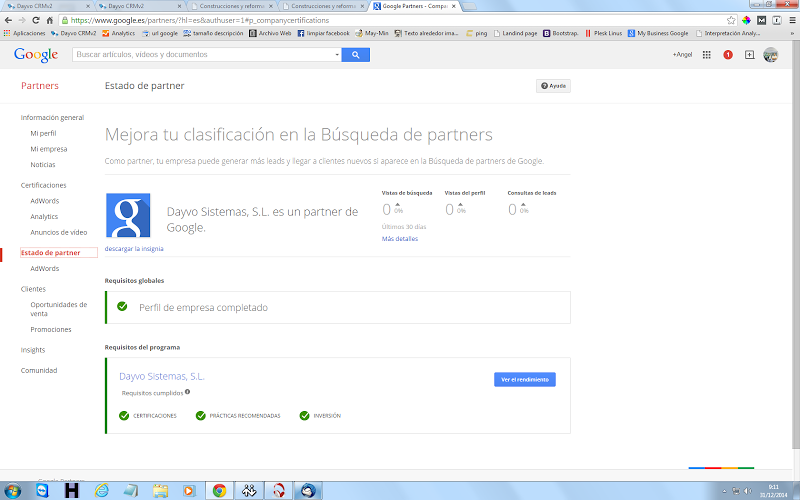Open Comunidad in the sidebar

point(39,370)
